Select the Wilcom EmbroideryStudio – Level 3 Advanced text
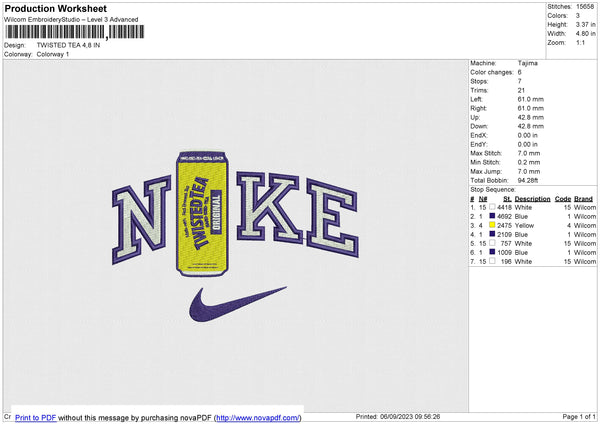This screenshot has height=424, width=600. tap(71, 20)
